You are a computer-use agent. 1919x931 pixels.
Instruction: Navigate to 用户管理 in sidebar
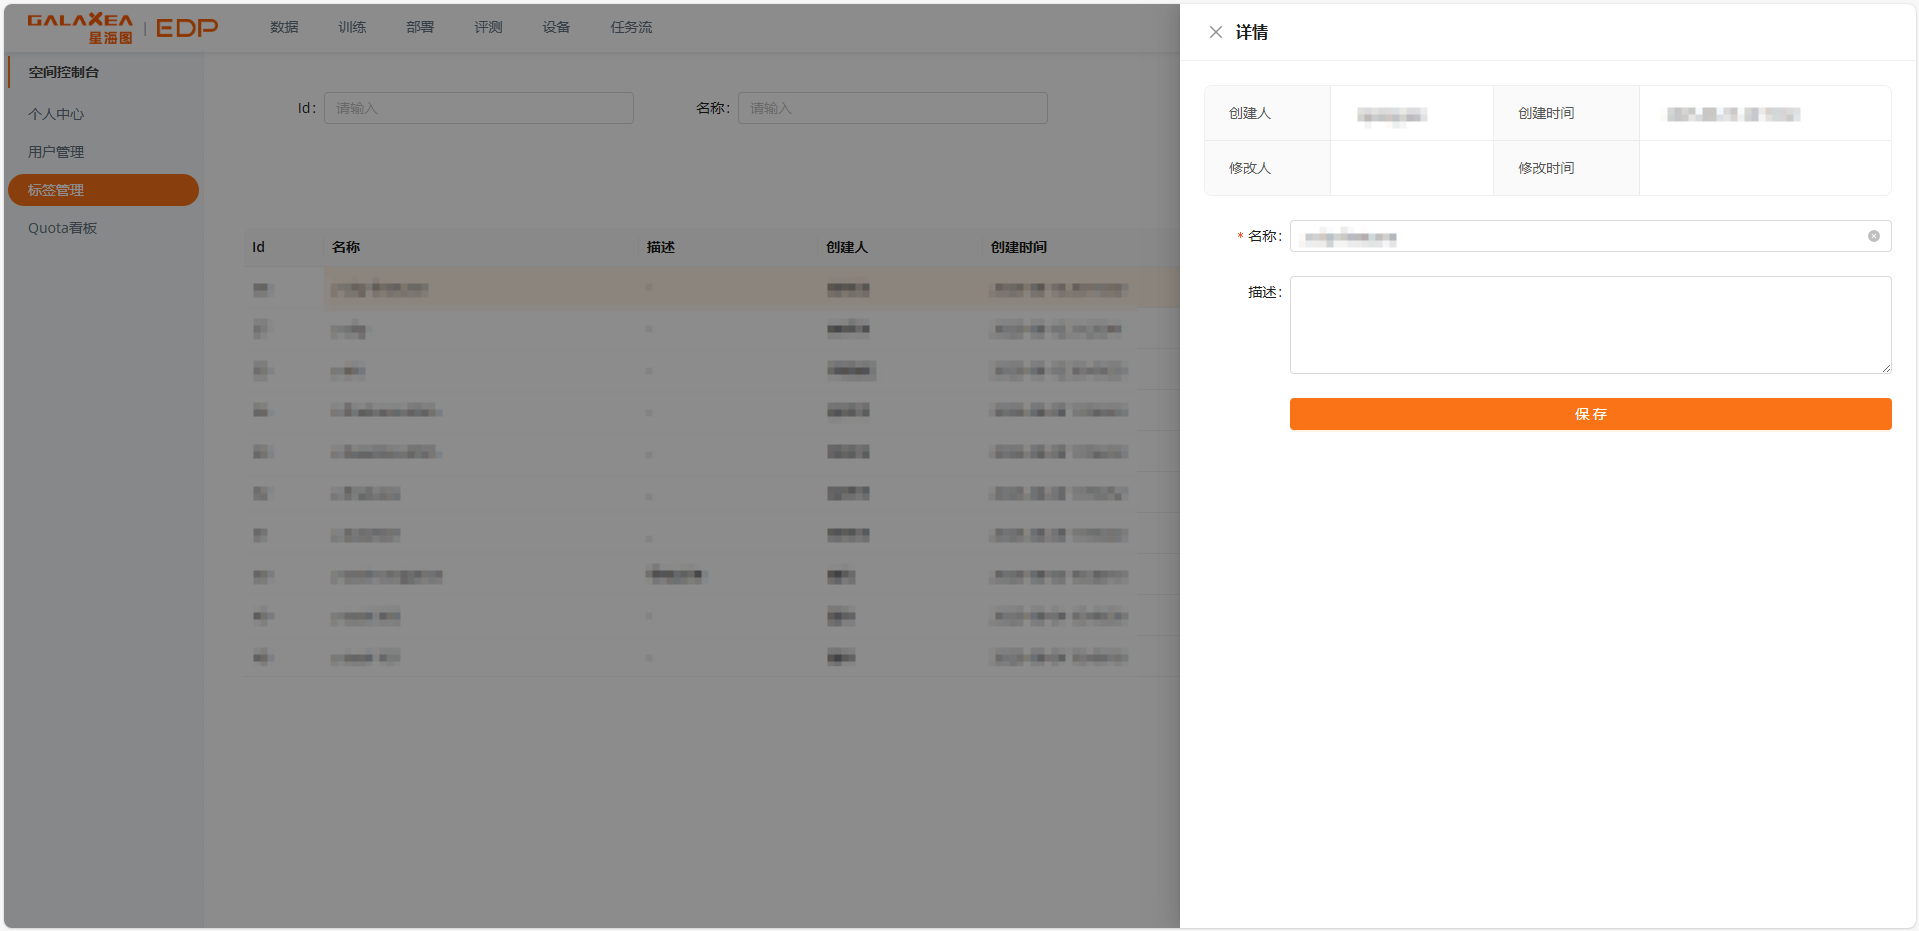[x=56, y=152]
